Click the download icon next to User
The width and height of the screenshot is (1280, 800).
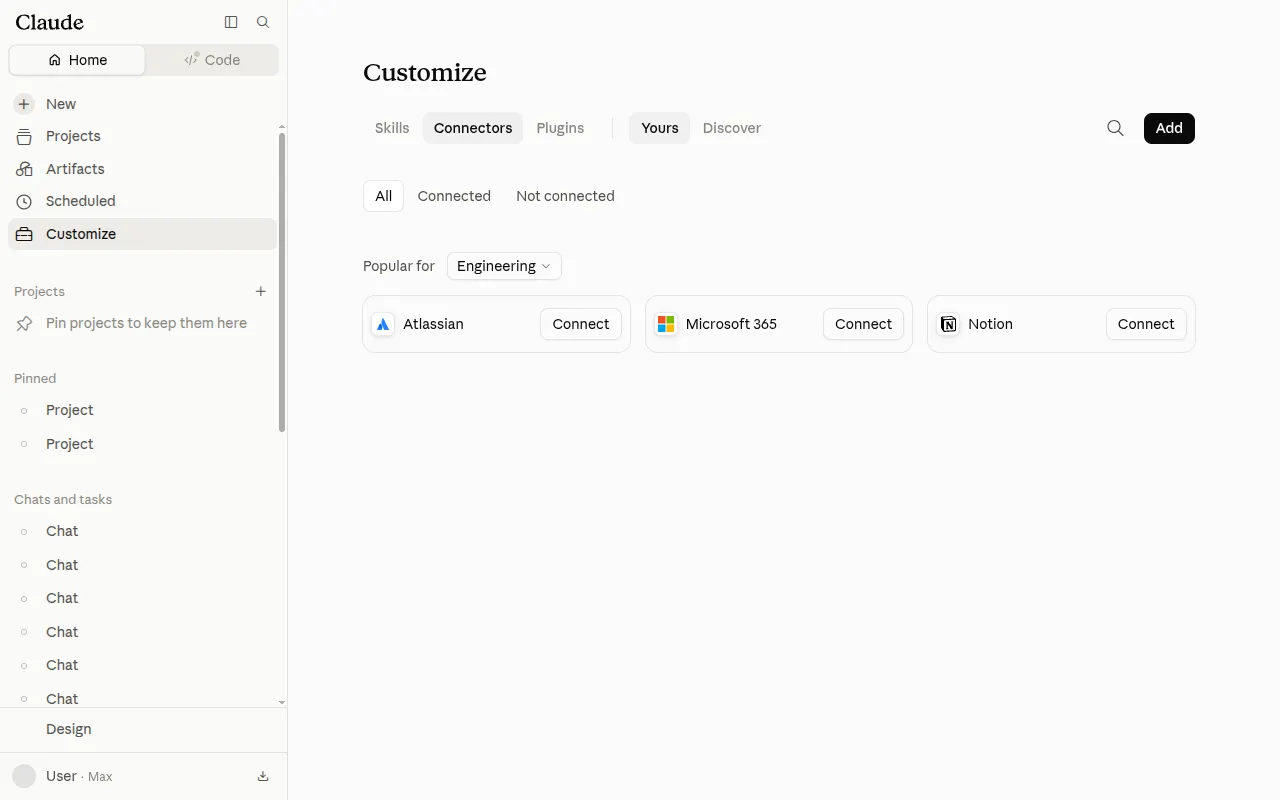(x=263, y=776)
